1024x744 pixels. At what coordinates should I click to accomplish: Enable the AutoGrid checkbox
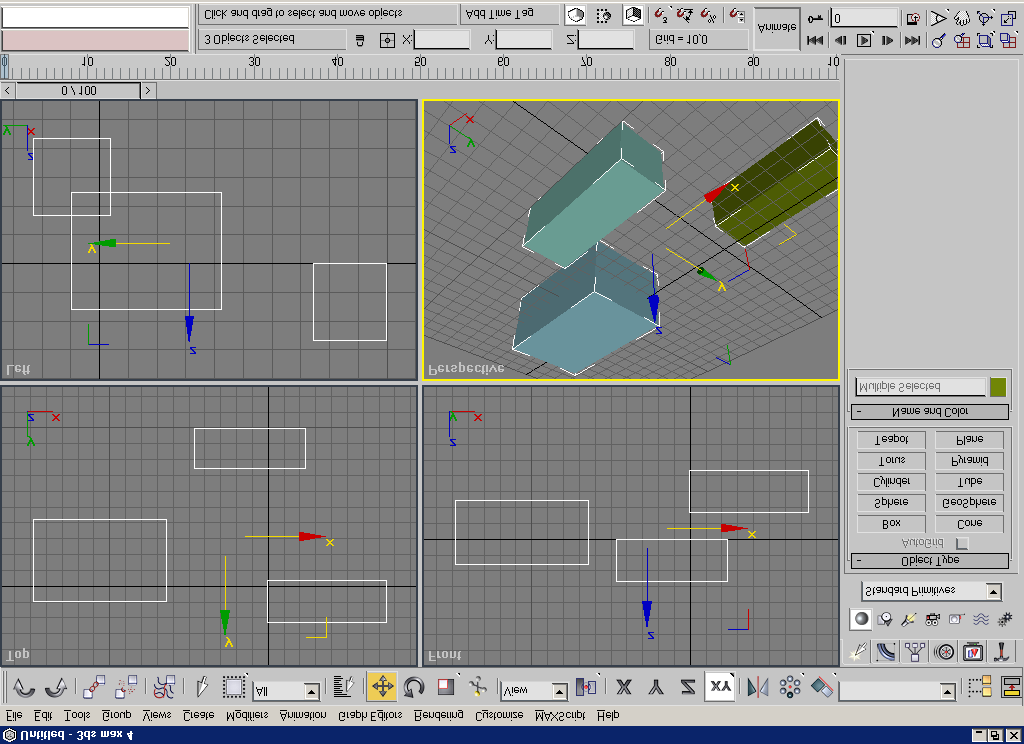click(x=961, y=543)
